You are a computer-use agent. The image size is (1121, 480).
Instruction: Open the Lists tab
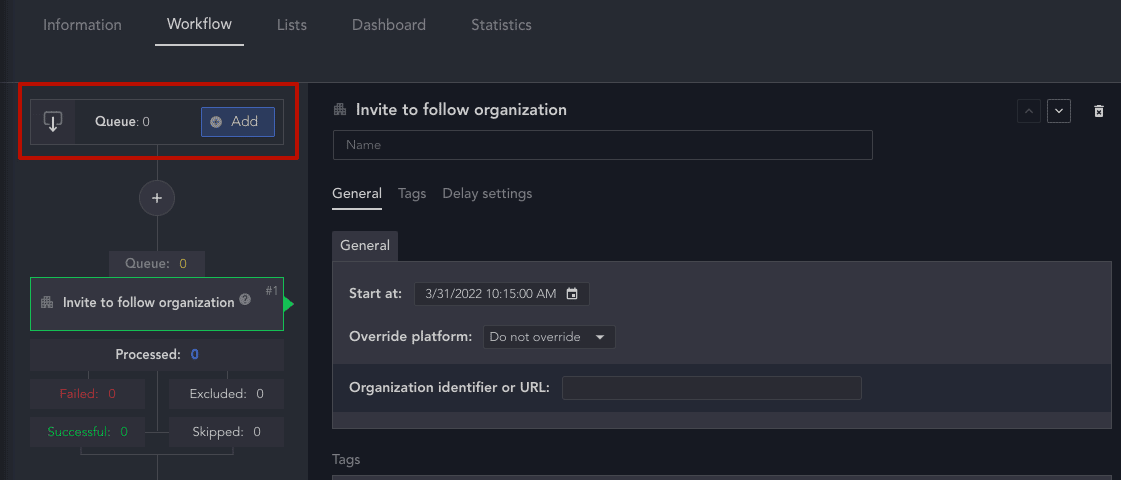(x=292, y=25)
